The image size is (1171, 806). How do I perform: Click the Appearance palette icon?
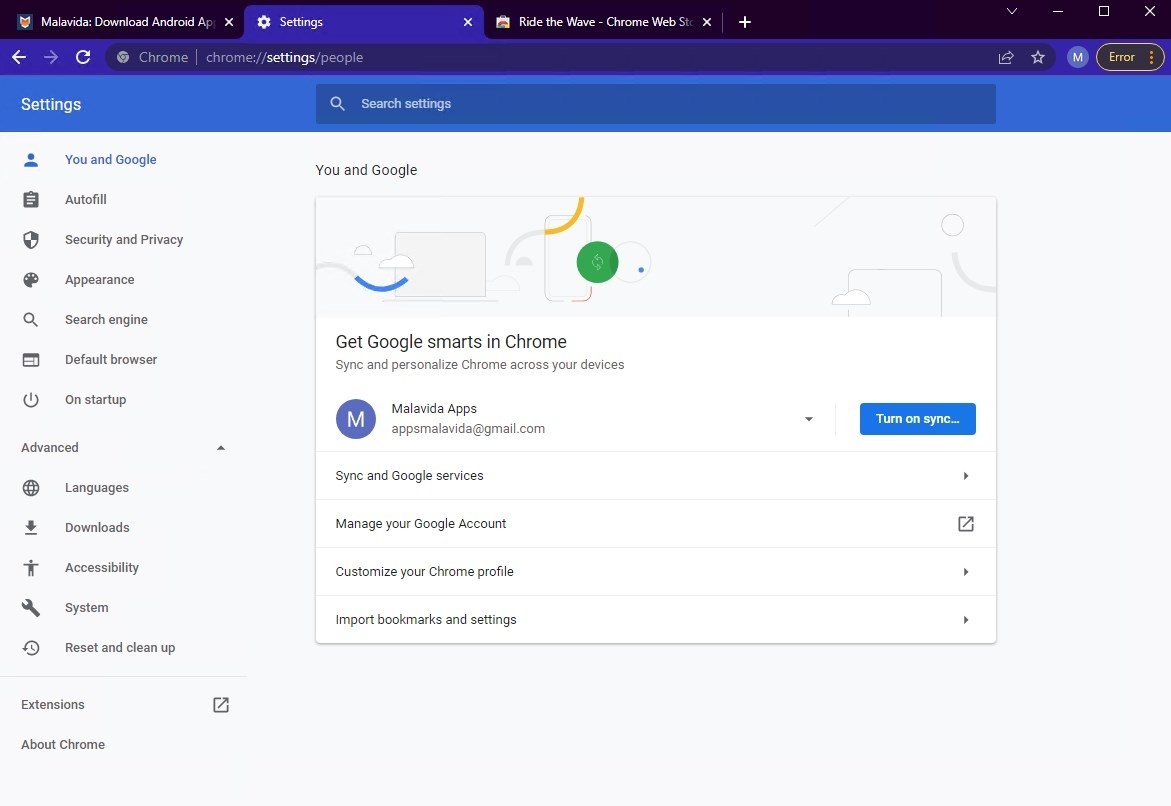31,279
